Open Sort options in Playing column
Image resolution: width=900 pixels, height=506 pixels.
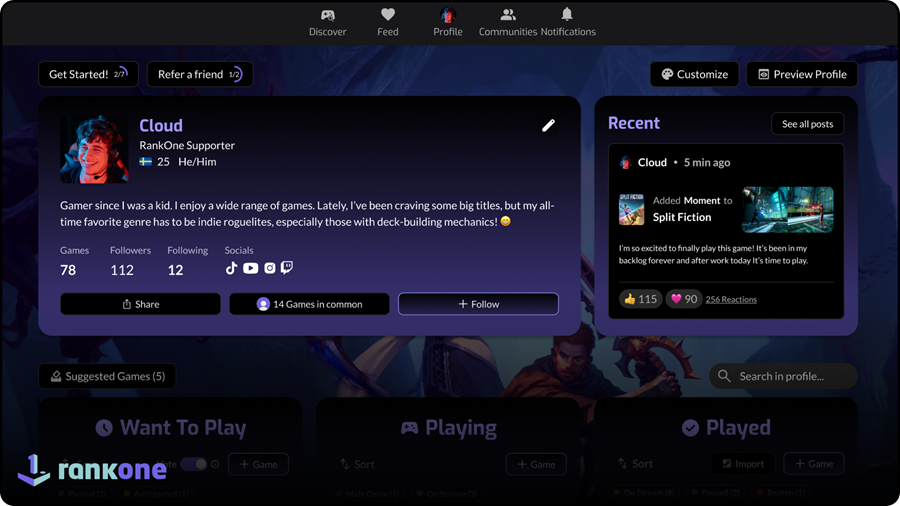tap(356, 464)
